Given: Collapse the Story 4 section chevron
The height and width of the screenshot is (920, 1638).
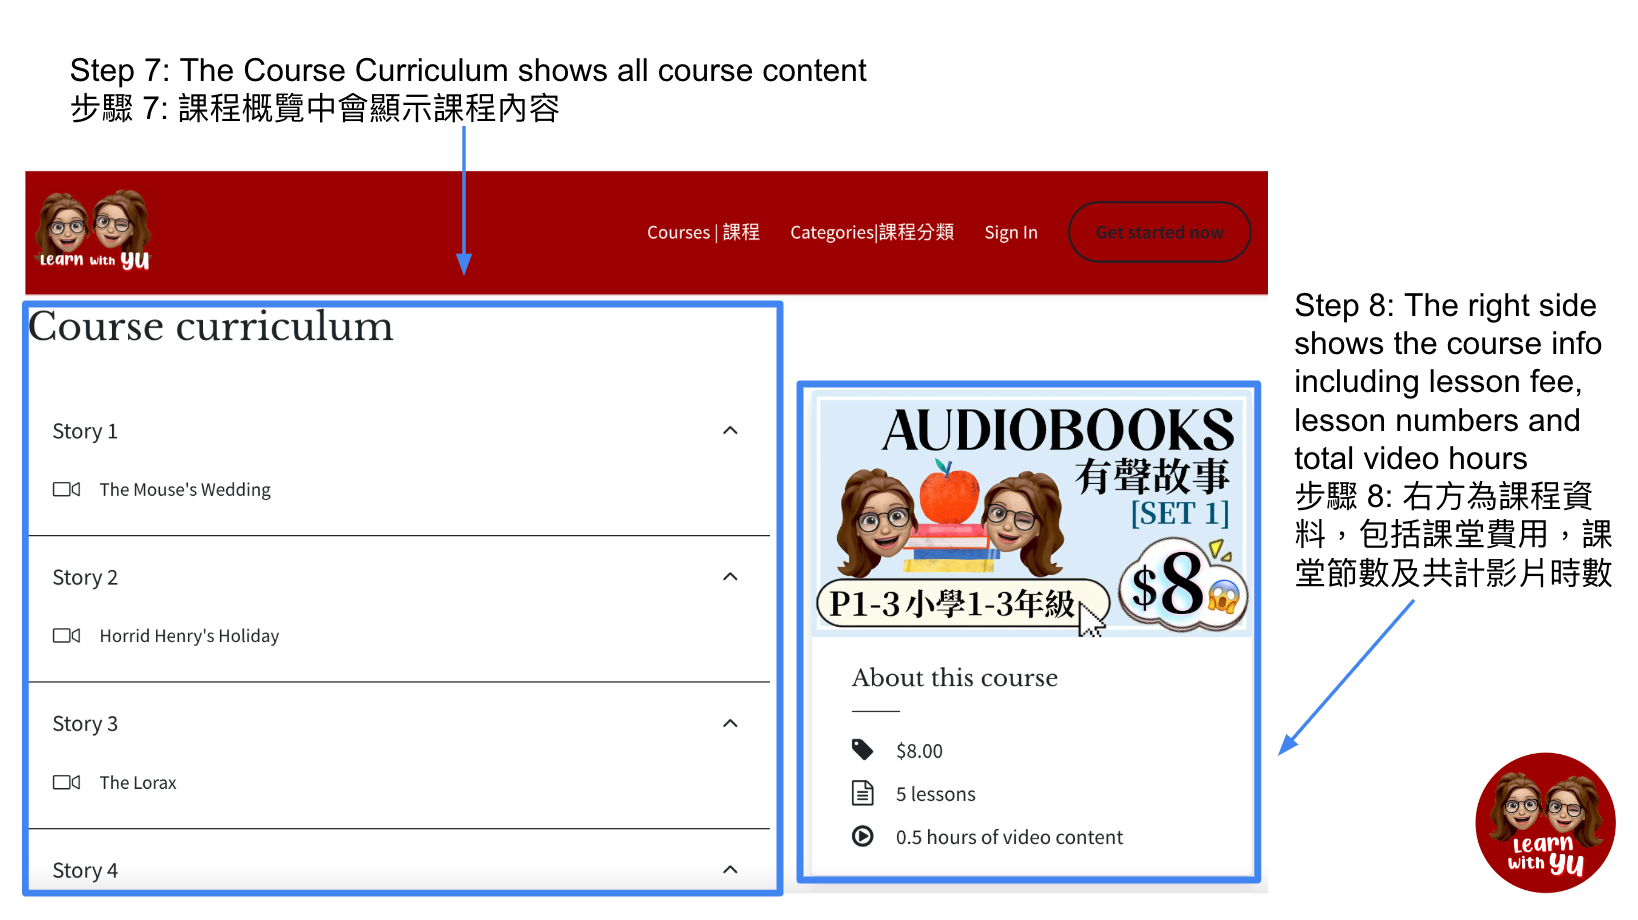Looking at the screenshot, I should click(730, 870).
